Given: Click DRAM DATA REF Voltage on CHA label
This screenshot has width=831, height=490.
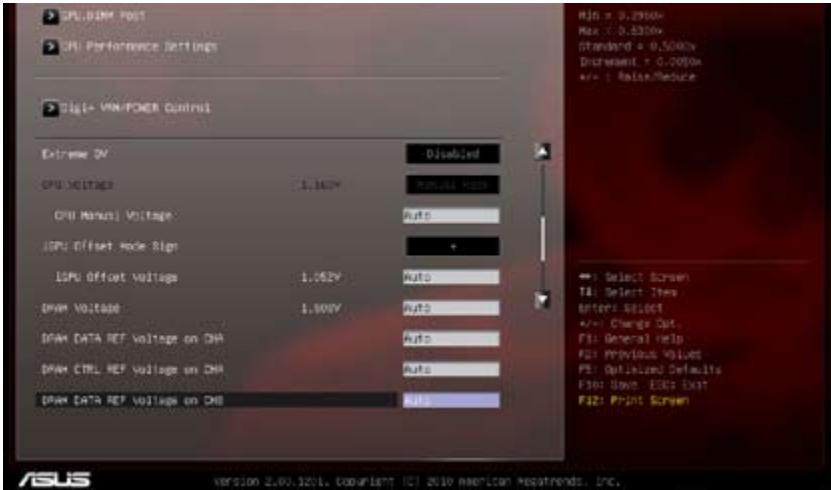Looking at the screenshot, I should coord(132,338).
